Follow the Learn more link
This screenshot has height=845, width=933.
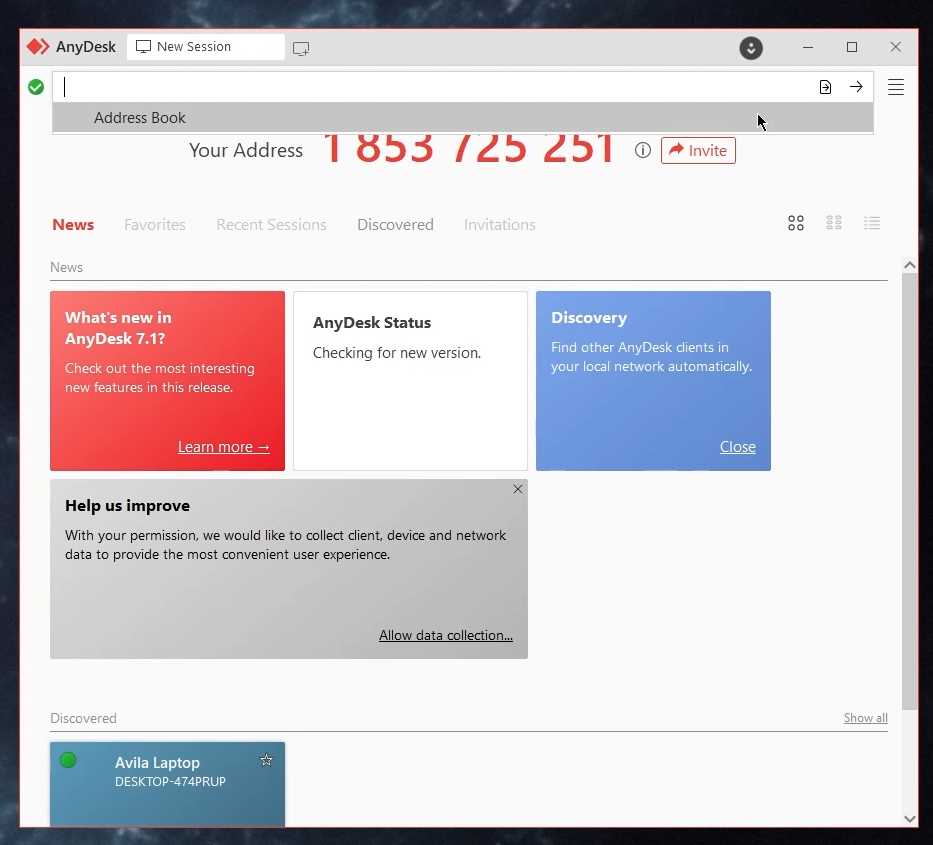[x=224, y=447]
